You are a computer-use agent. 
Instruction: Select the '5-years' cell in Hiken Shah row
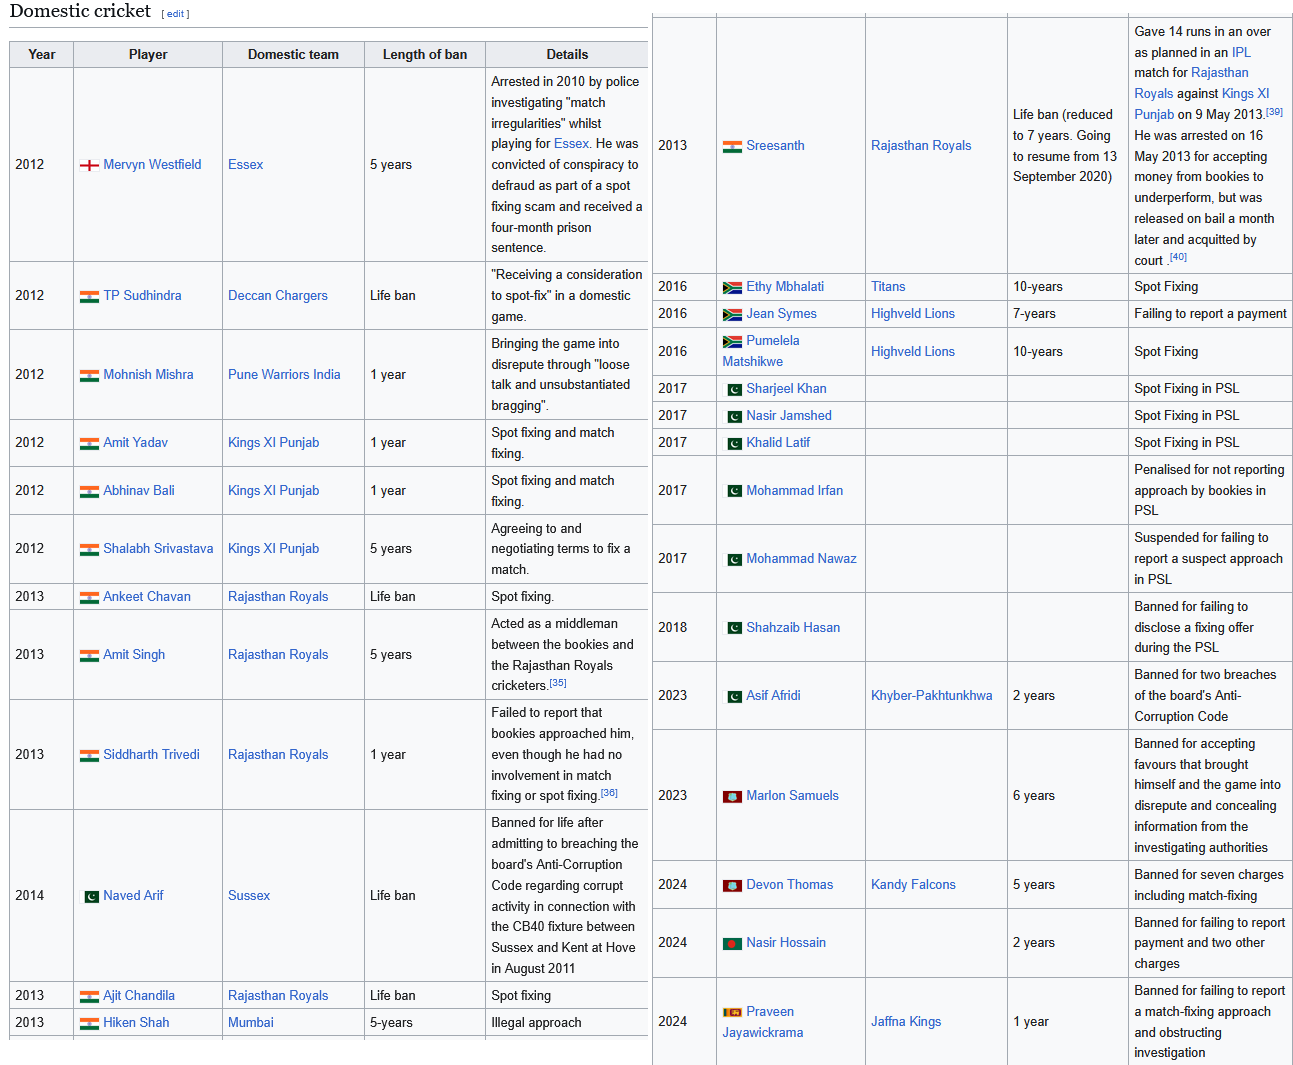pos(425,1023)
